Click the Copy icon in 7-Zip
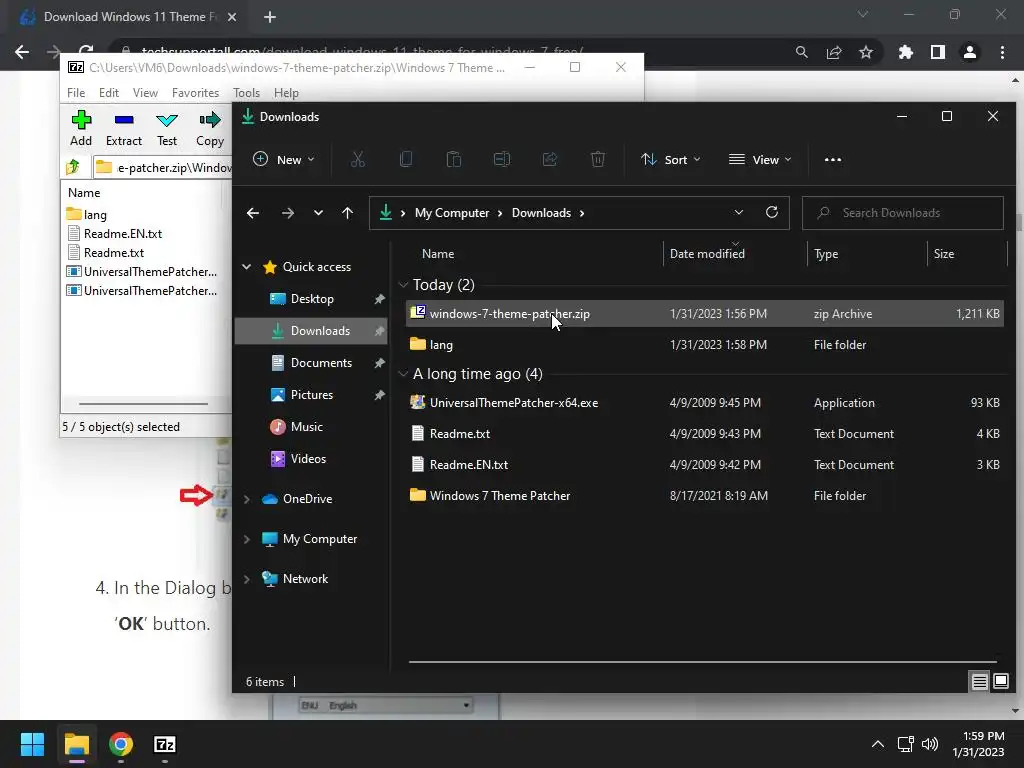Image resolution: width=1024 pixels, height=768 pixels. [x=210, y=120]
